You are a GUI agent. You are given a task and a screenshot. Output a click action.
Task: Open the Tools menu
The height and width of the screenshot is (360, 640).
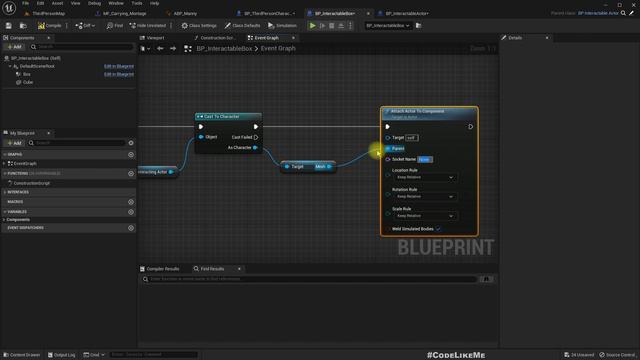click(x=137, y=3)
